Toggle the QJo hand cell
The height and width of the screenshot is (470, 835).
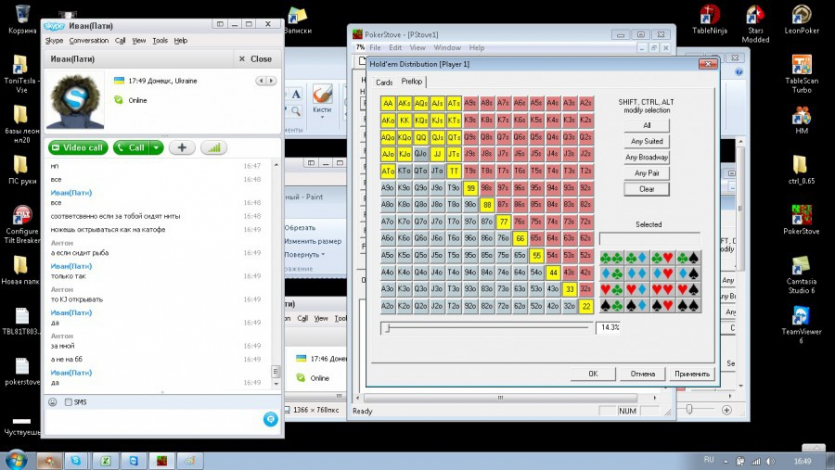tap(421, 154)
